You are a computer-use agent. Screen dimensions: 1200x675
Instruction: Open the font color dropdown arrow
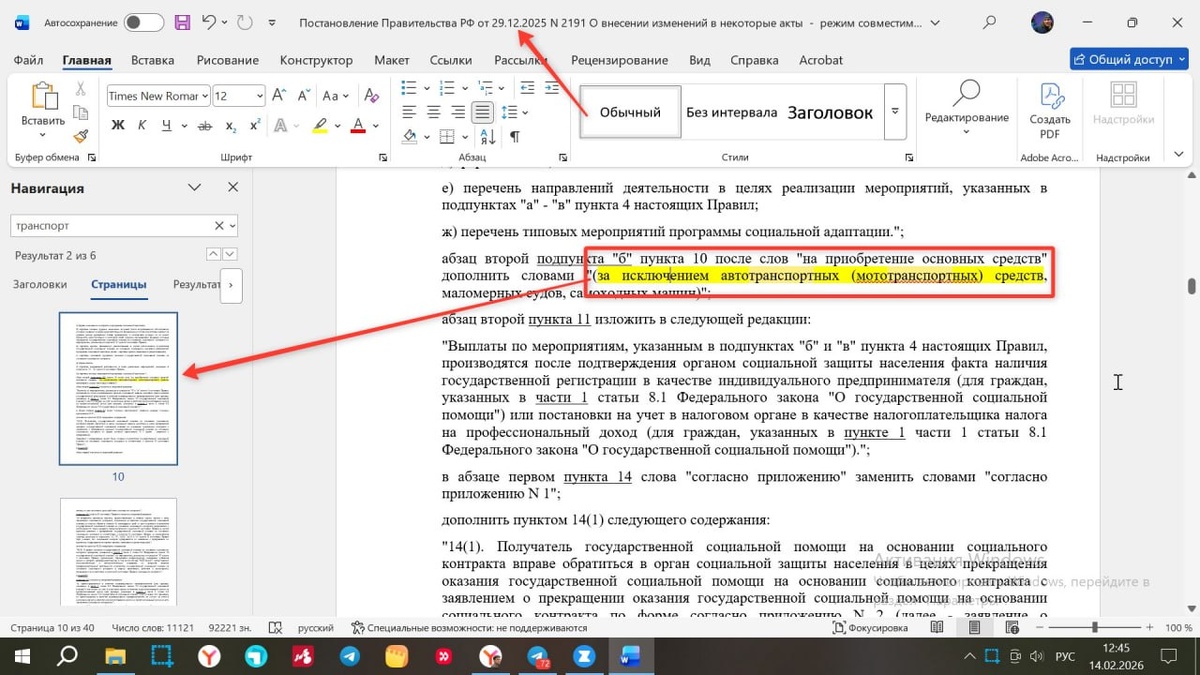click(374, 126)
